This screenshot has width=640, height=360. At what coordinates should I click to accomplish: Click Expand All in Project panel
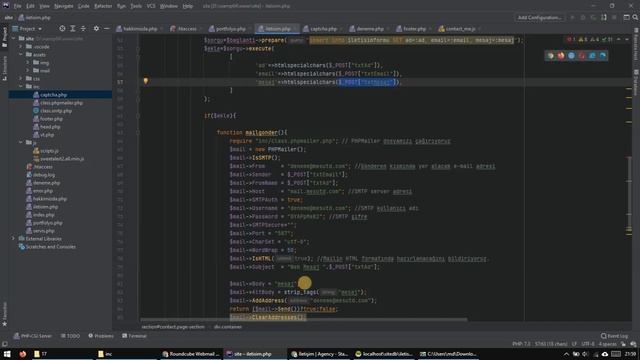tap(73, 29)
